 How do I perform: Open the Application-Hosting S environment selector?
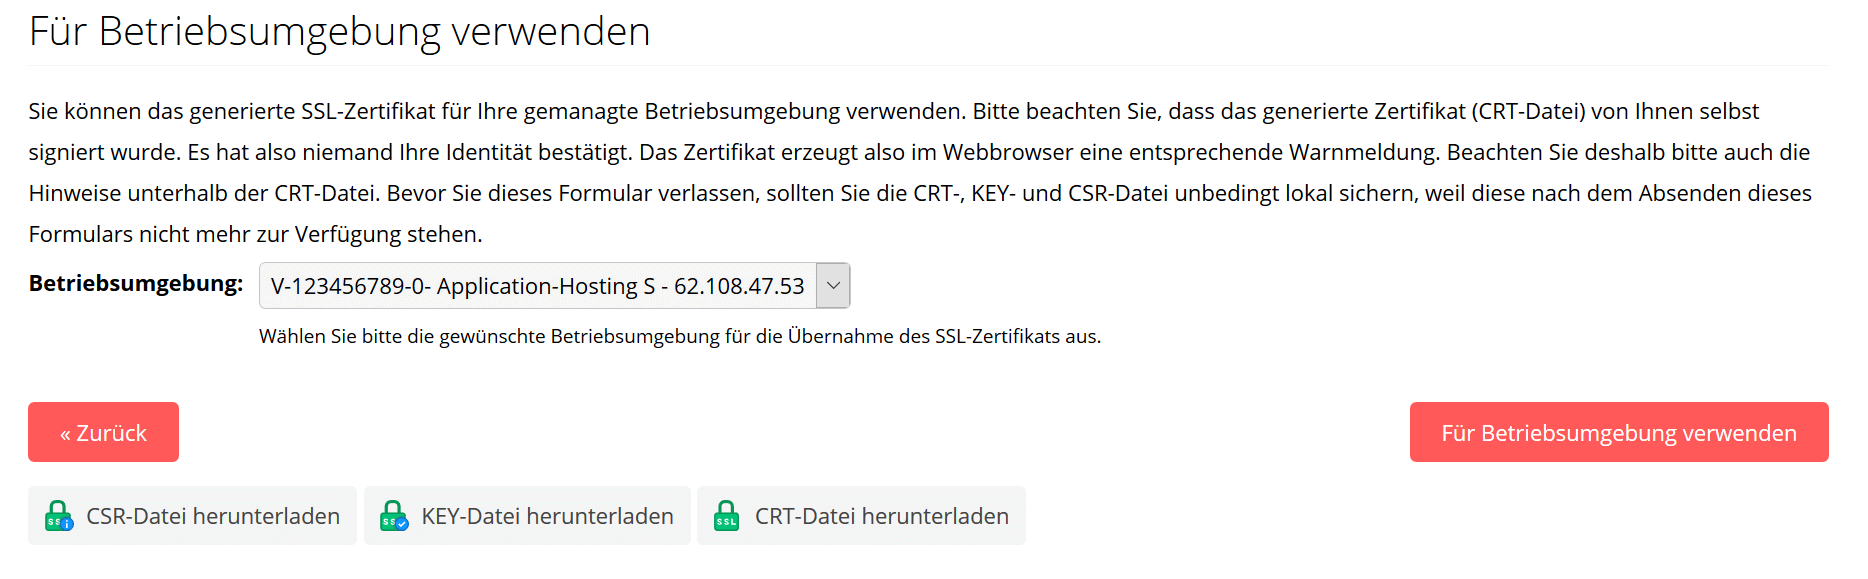[555, 286]
